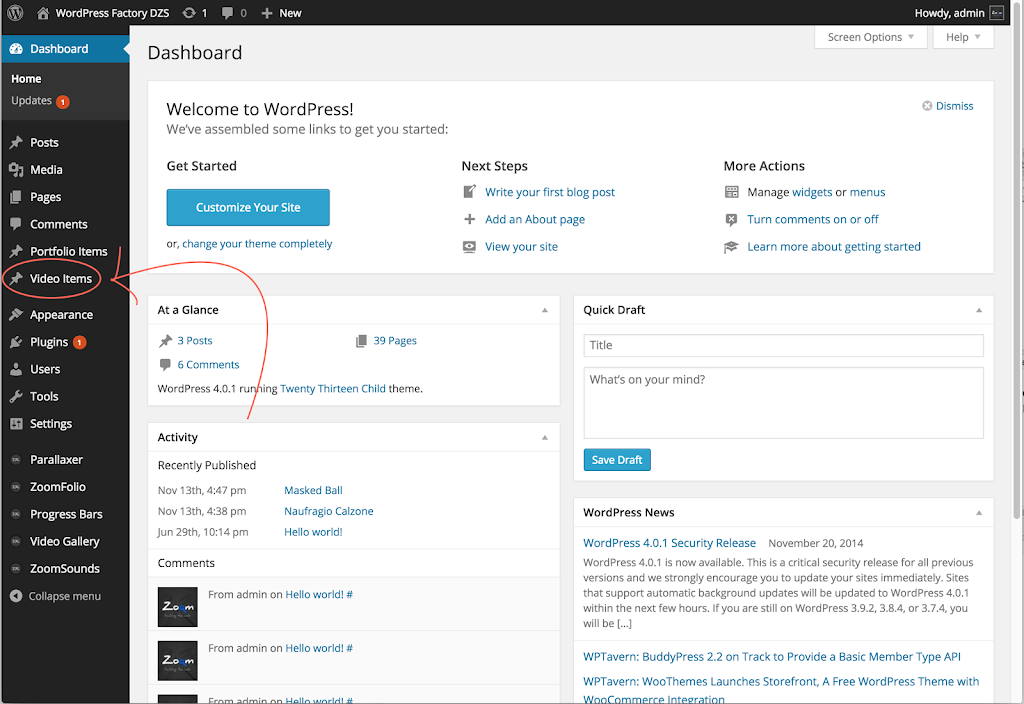This screenshot has width=1024, height=704.
Task: Click the Settings sliders icon
Action: click(16, 424)
